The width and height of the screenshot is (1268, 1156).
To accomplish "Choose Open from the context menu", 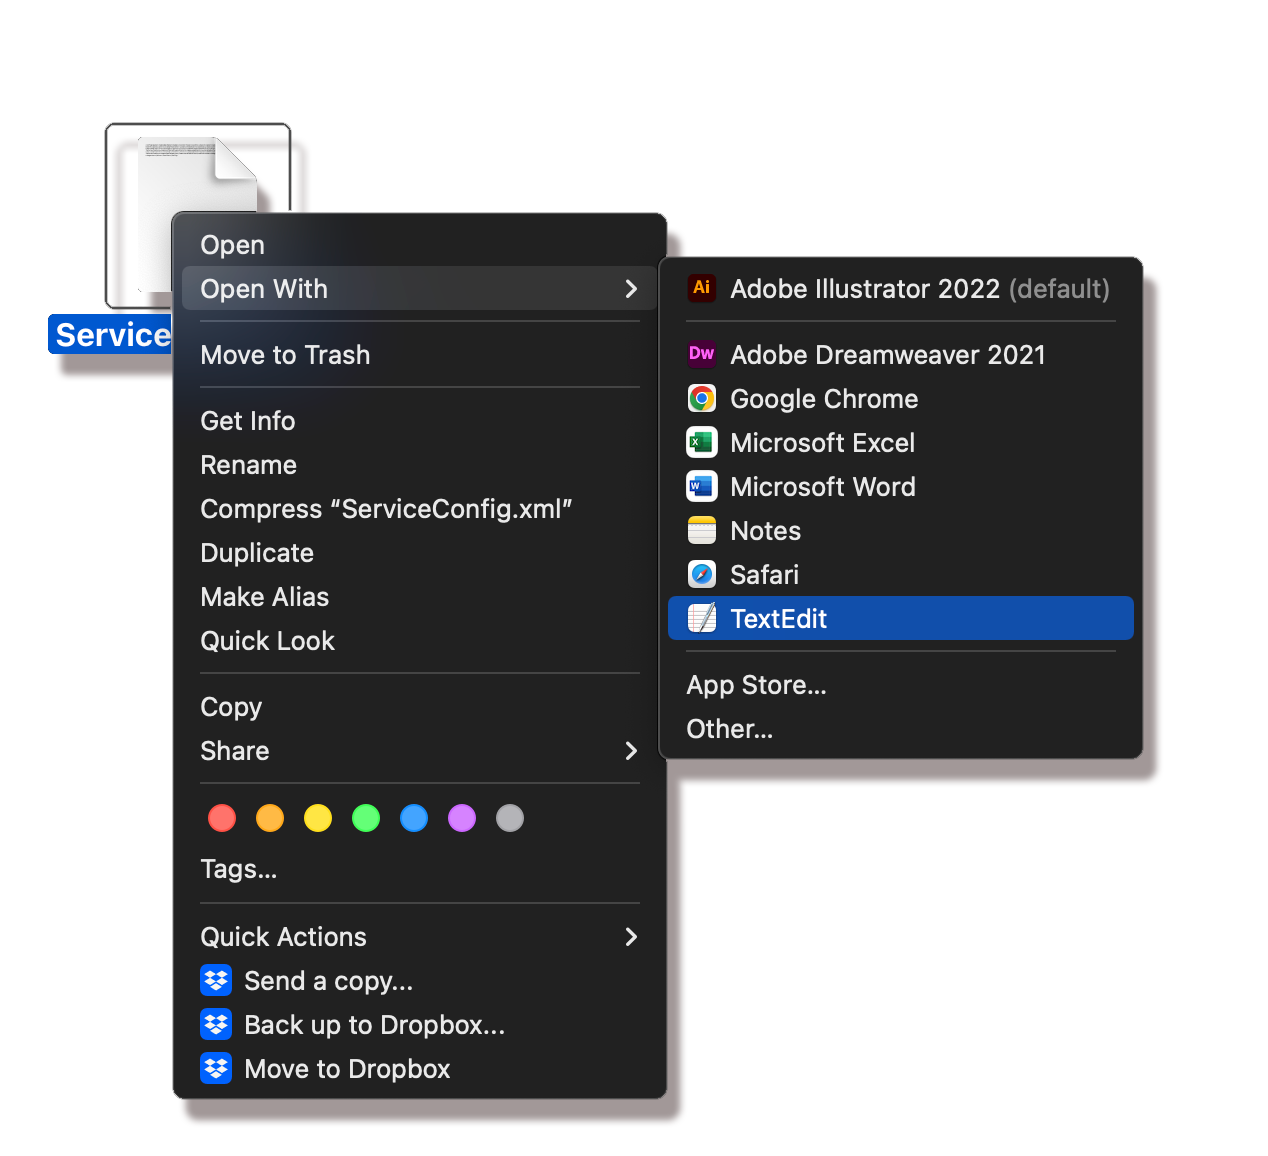I will pyautogui.click(x=420, y=245).
